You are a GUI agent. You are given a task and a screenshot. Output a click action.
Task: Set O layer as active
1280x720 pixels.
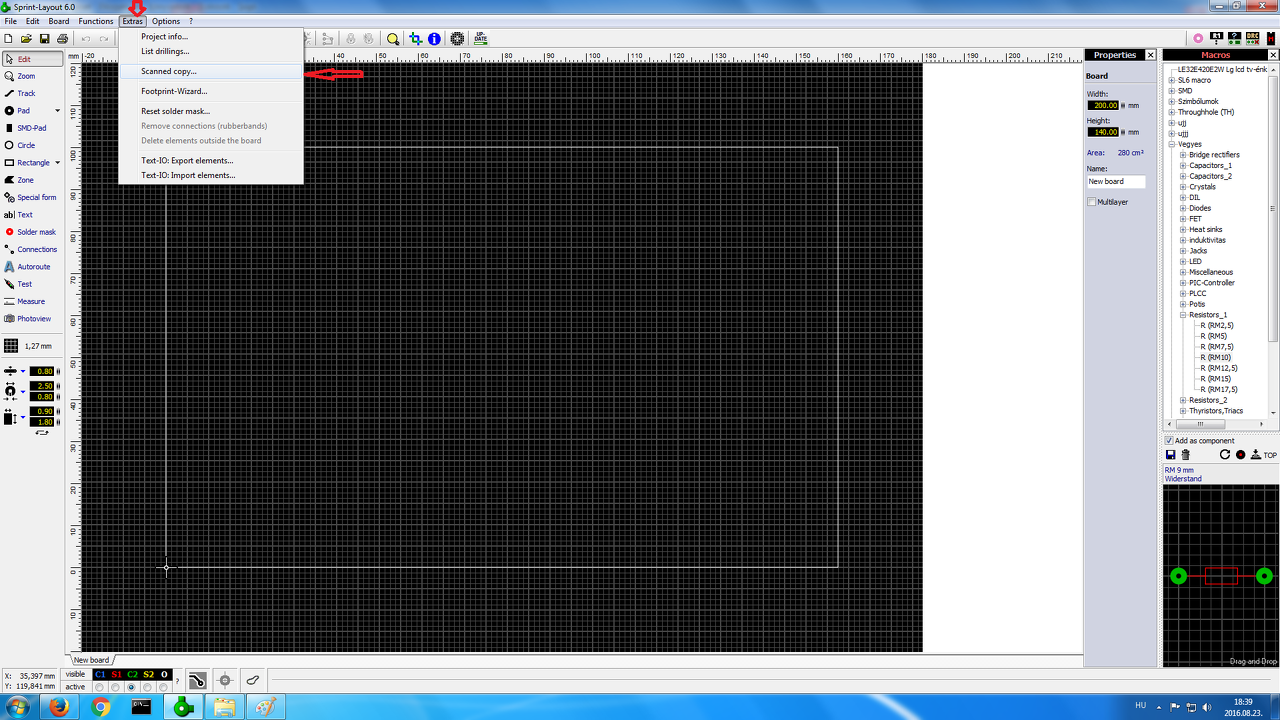(164, 687)
